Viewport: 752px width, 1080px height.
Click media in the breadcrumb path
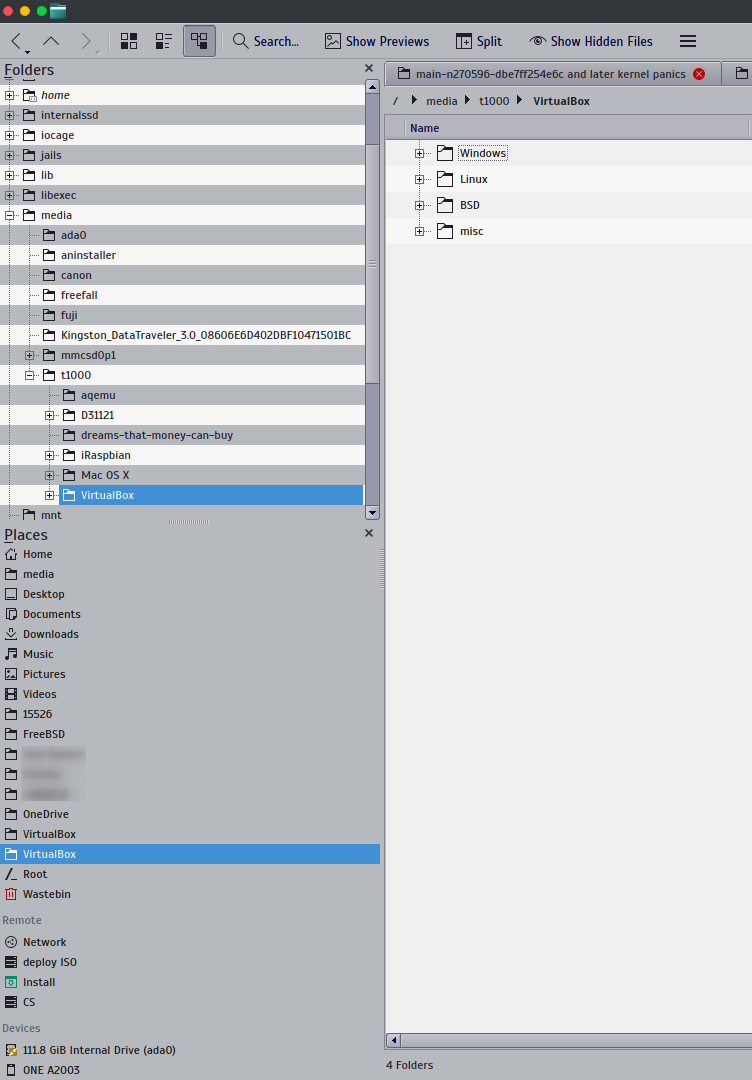(441, 101)
